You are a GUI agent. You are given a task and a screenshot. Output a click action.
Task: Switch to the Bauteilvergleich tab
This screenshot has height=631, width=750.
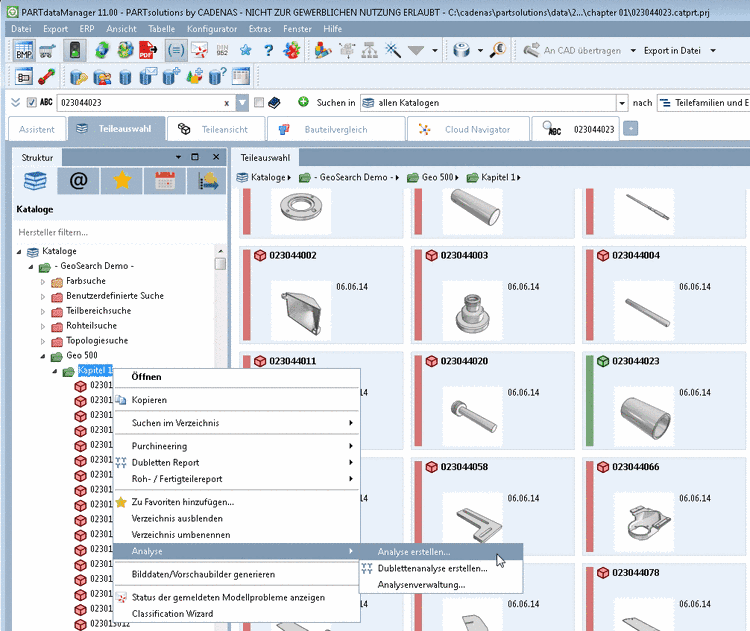(x=336, y=129)
